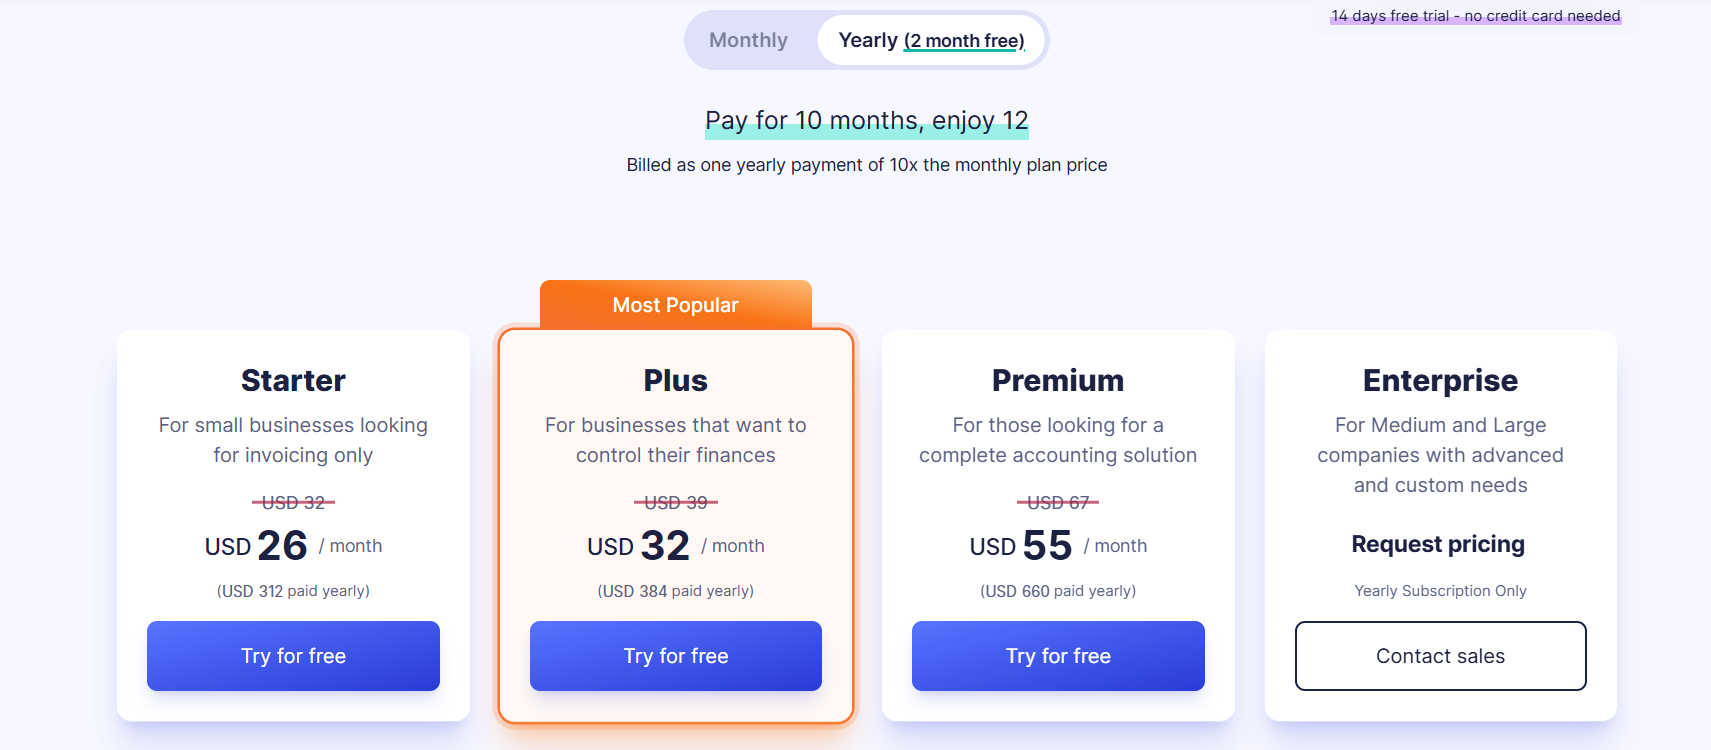The image size is (1711, 750).
Task: Click the 14 days free trial note
Action: (x=1475, y=16)
